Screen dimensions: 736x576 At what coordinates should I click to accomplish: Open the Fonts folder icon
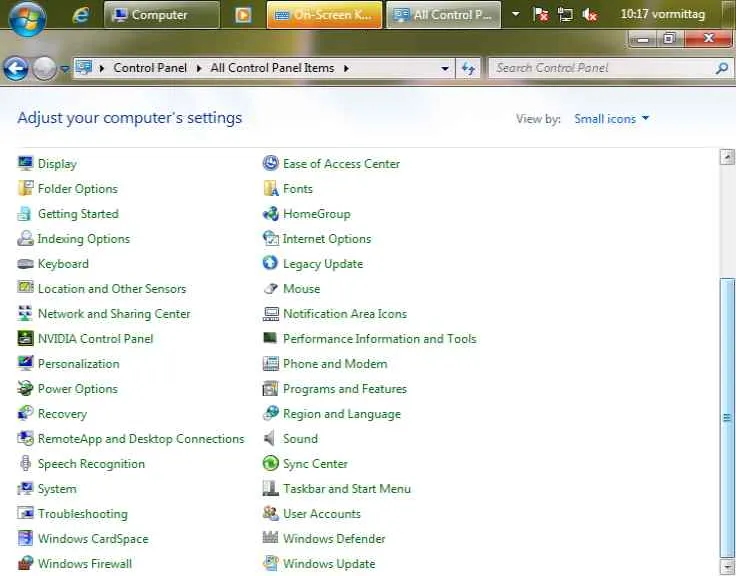click(270, 188)
